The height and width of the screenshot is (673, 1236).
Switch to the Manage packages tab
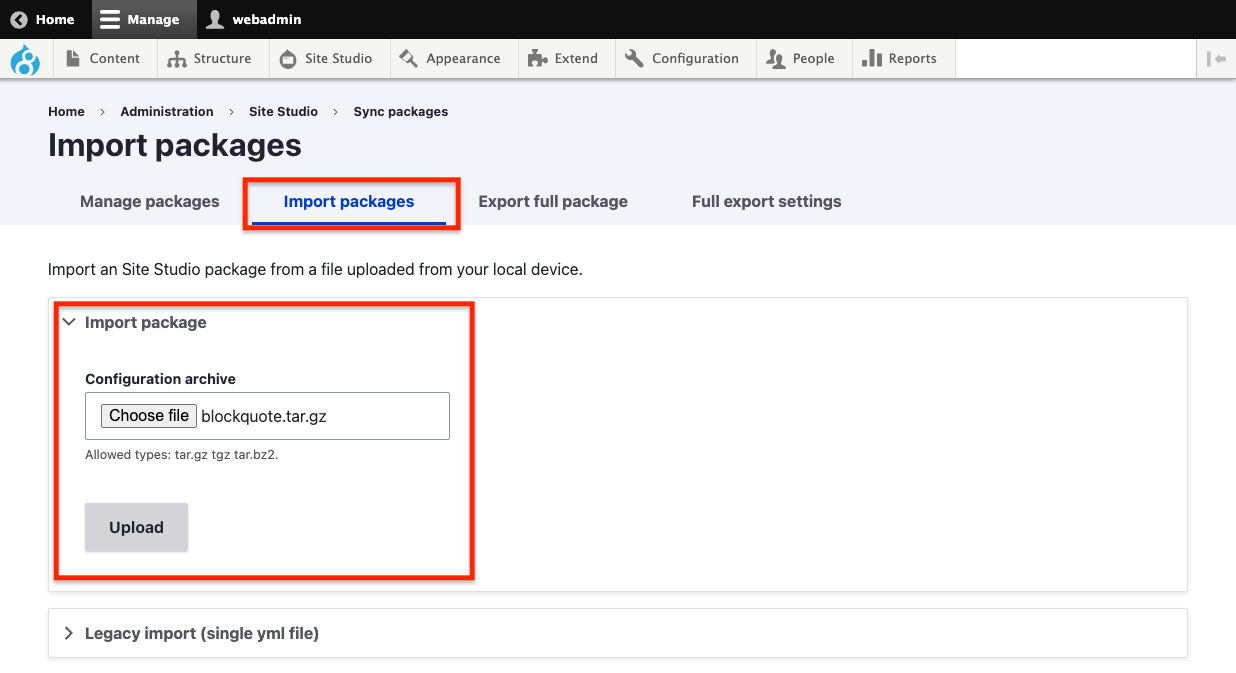click(x=149, y=201)
